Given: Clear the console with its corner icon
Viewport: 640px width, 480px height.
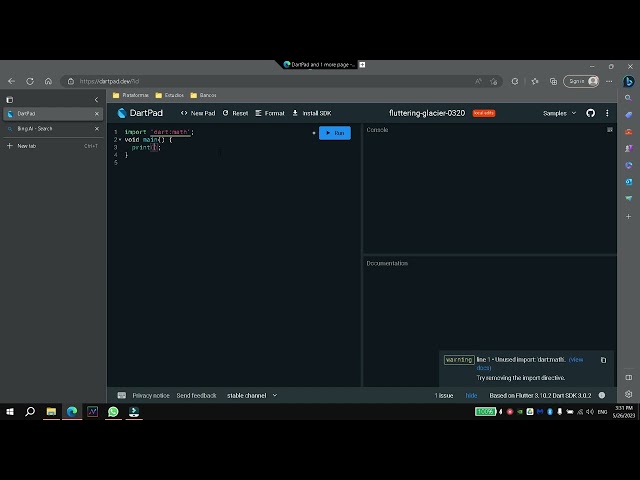Looking at the screenshot, I should pos(609,130).
